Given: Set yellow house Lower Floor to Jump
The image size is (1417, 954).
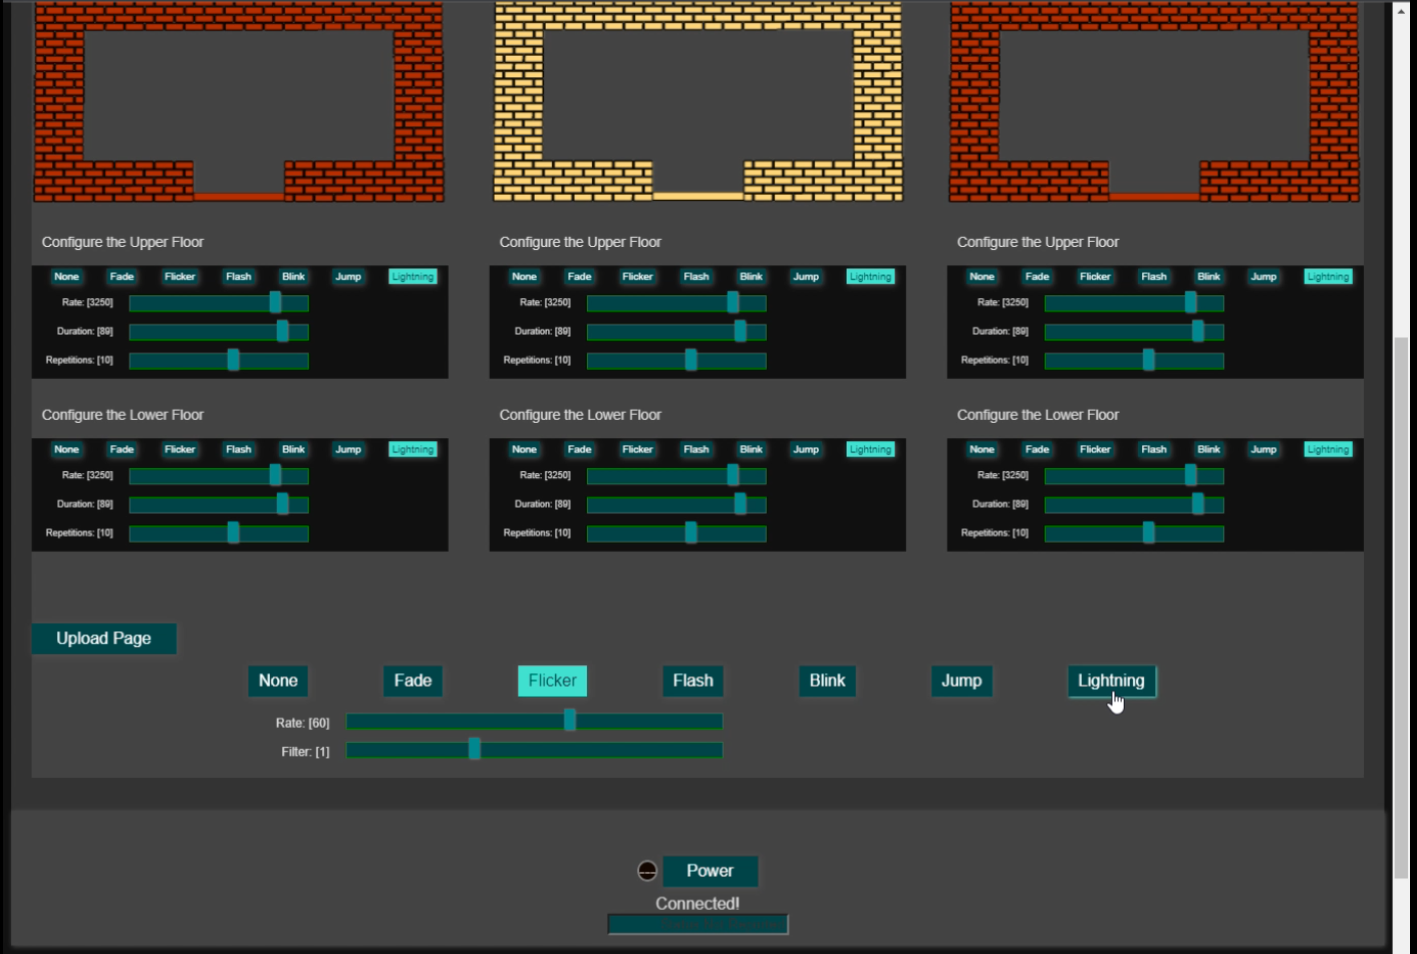Looking at the screenshot, I should point(805,450).
